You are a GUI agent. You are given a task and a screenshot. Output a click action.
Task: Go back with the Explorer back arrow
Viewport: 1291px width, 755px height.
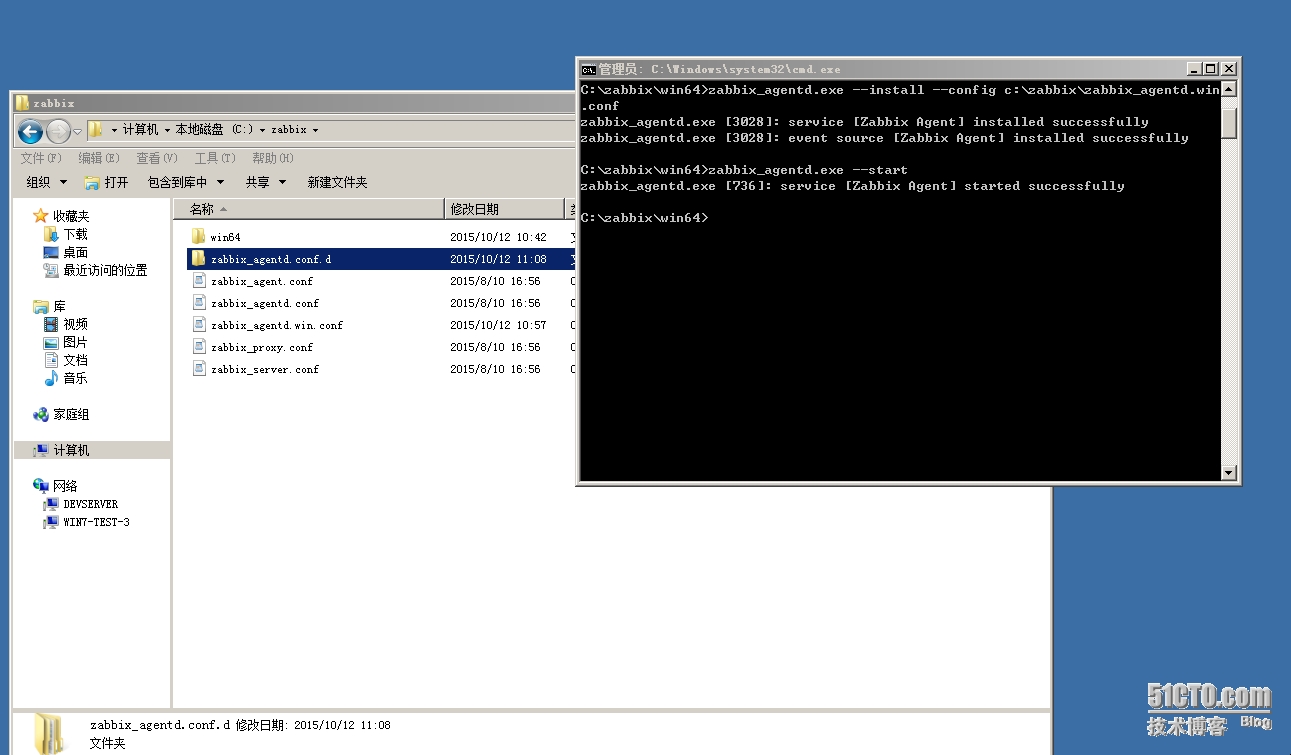pos(31,130)
